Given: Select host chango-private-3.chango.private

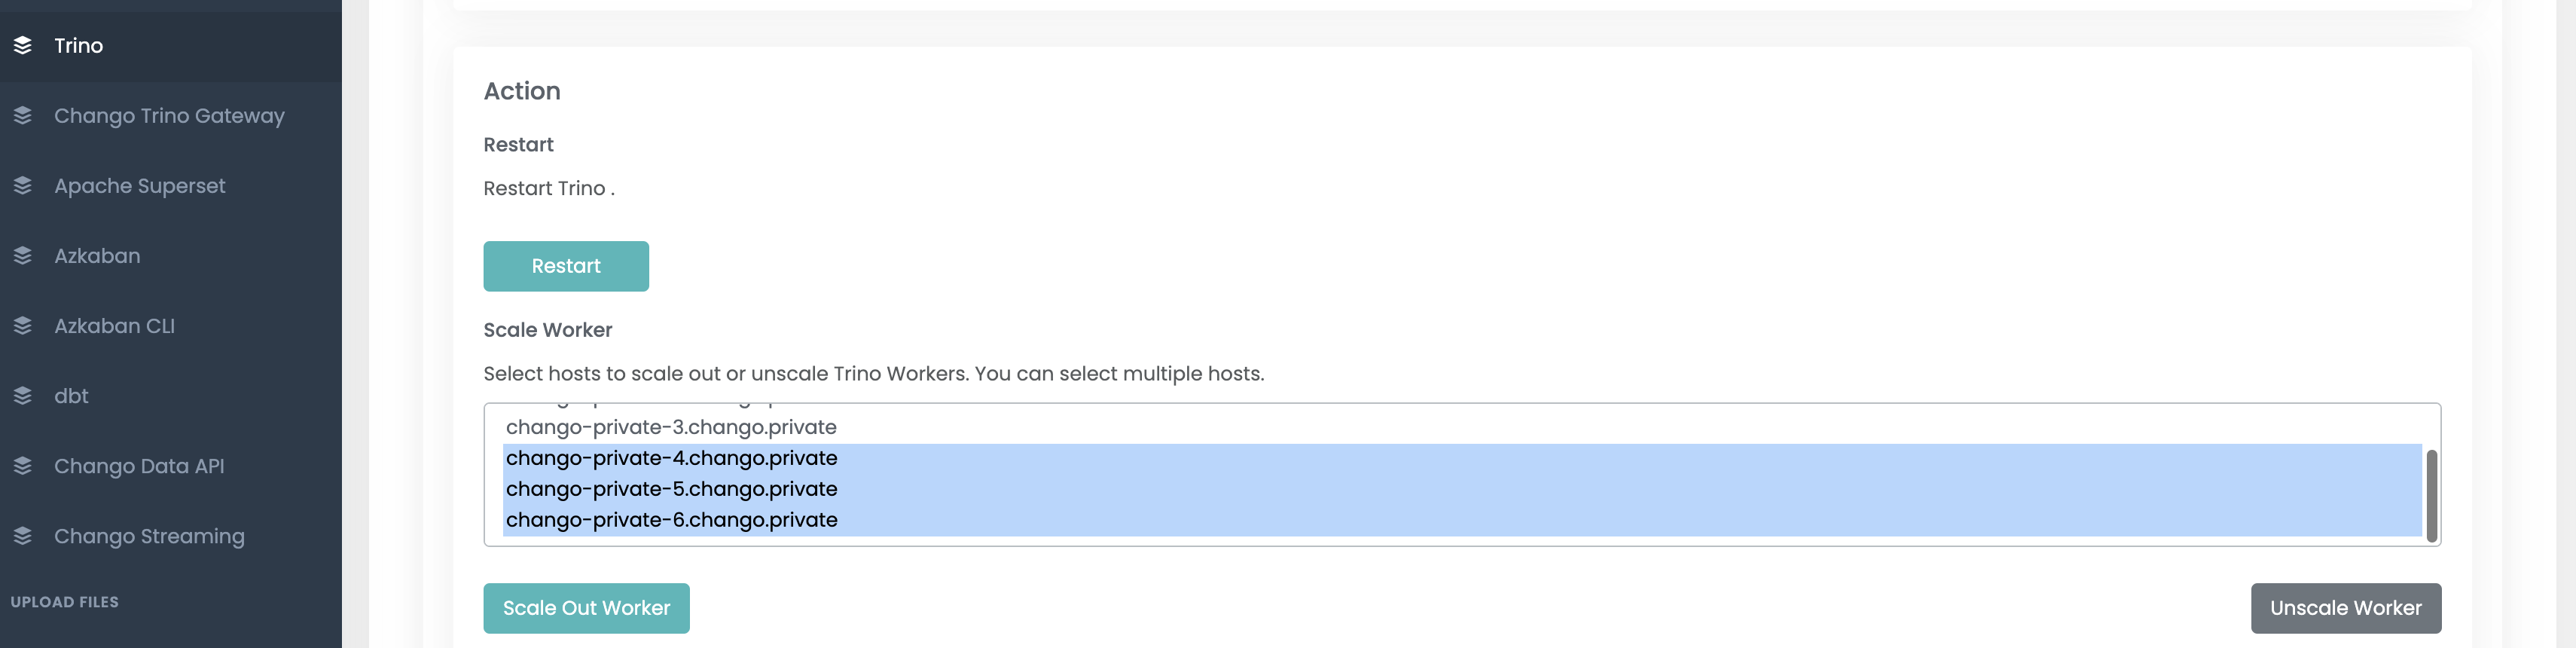Looking at the screenshot, I should 1462,427.
